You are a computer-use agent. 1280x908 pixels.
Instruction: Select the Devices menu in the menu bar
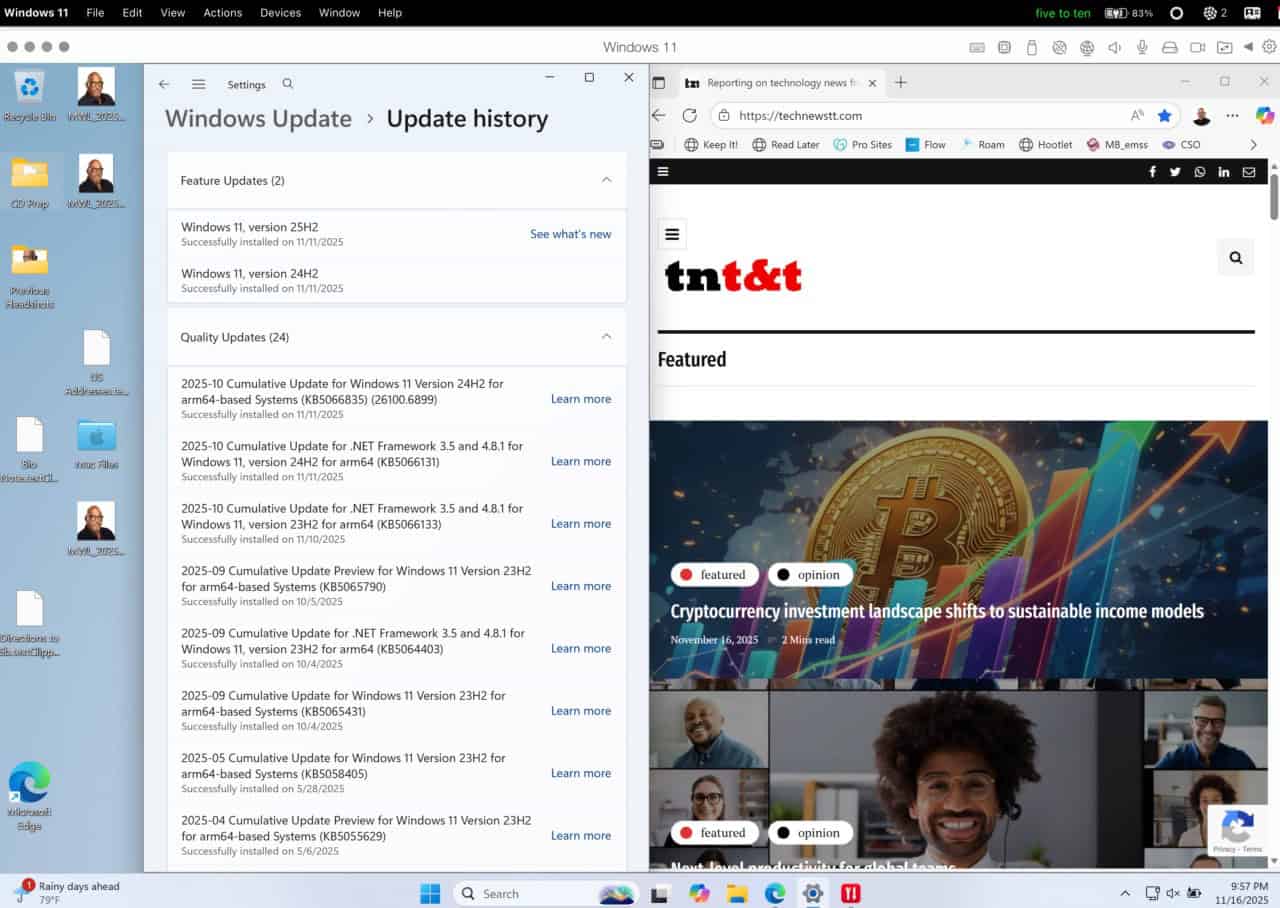coord(279,12)
